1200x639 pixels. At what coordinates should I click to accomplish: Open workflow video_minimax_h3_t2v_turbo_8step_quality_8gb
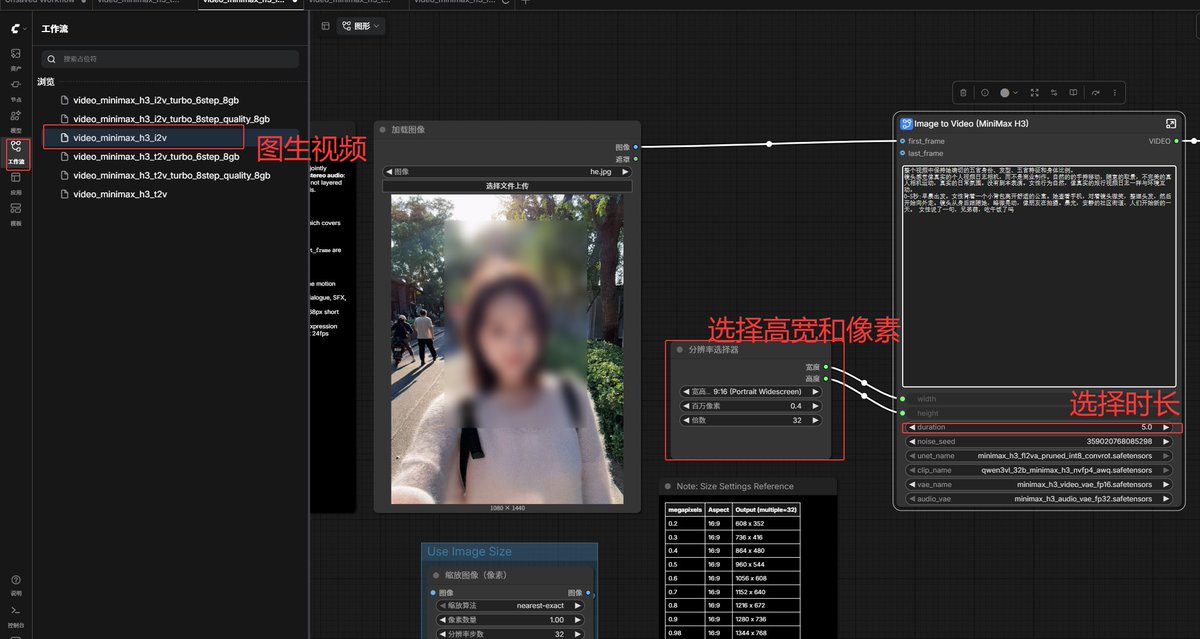click(171, 175)
